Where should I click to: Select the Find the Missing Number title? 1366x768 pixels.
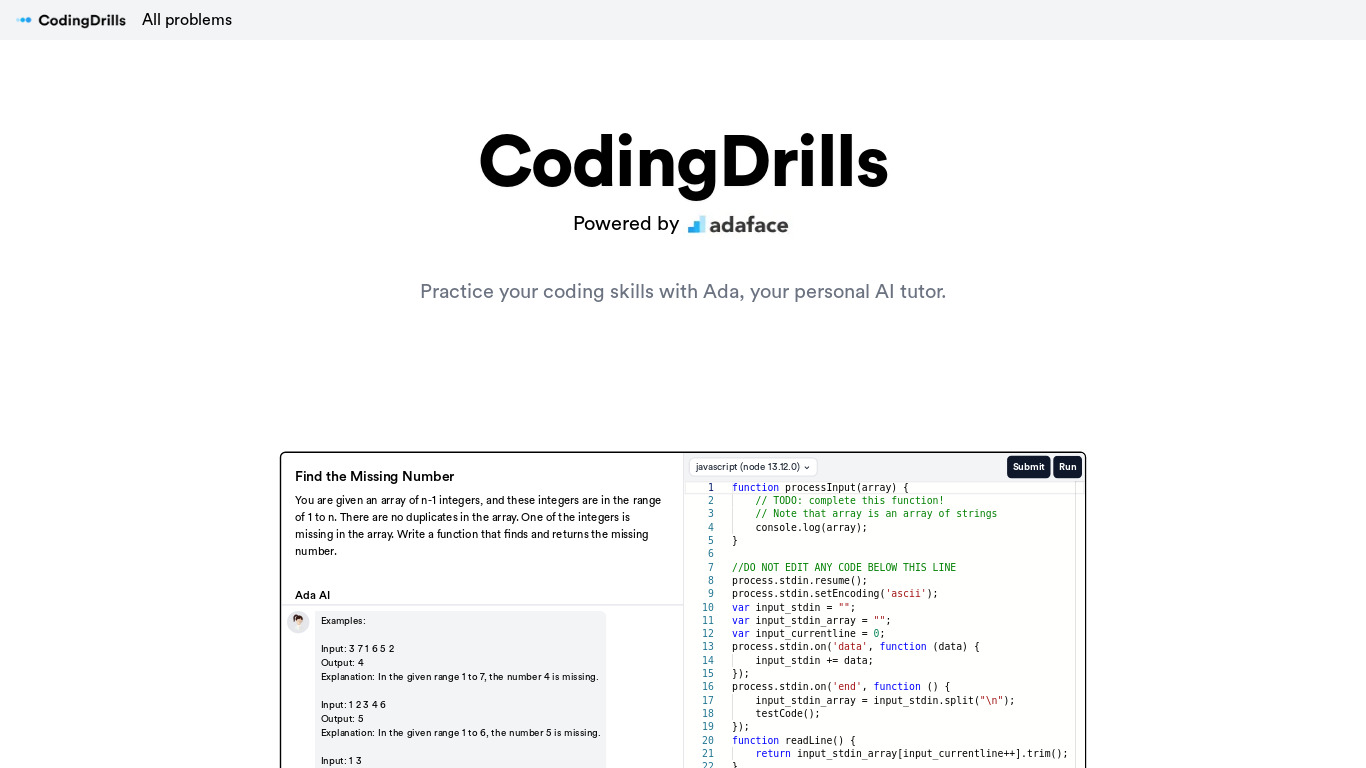point(375,476)
